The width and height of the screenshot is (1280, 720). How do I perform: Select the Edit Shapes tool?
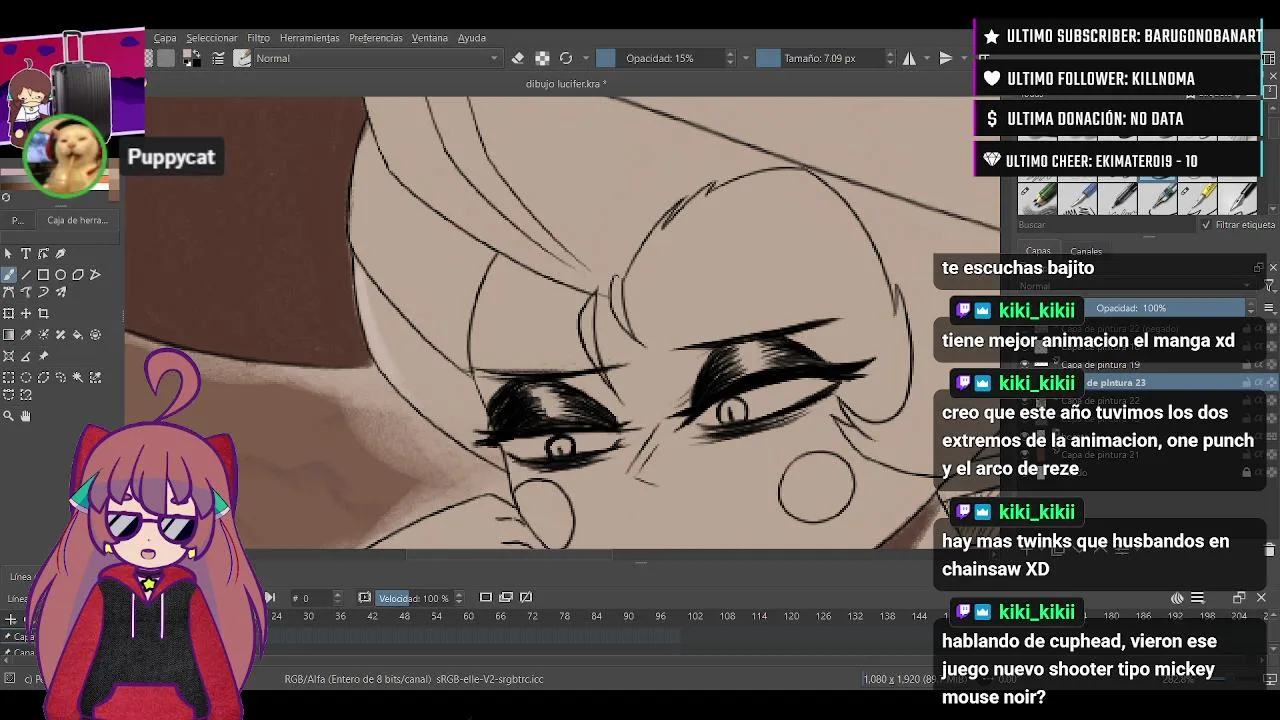coord(43,254)
